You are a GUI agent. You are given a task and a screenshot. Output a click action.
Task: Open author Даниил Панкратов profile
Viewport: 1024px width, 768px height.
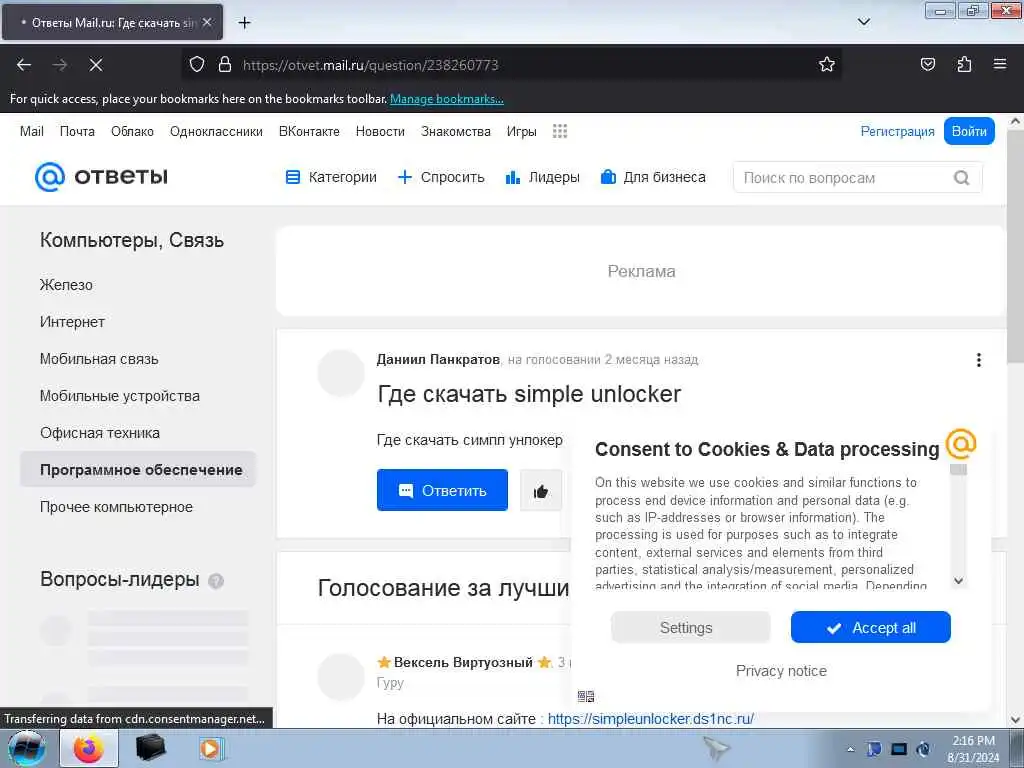[x=438, y=360]
